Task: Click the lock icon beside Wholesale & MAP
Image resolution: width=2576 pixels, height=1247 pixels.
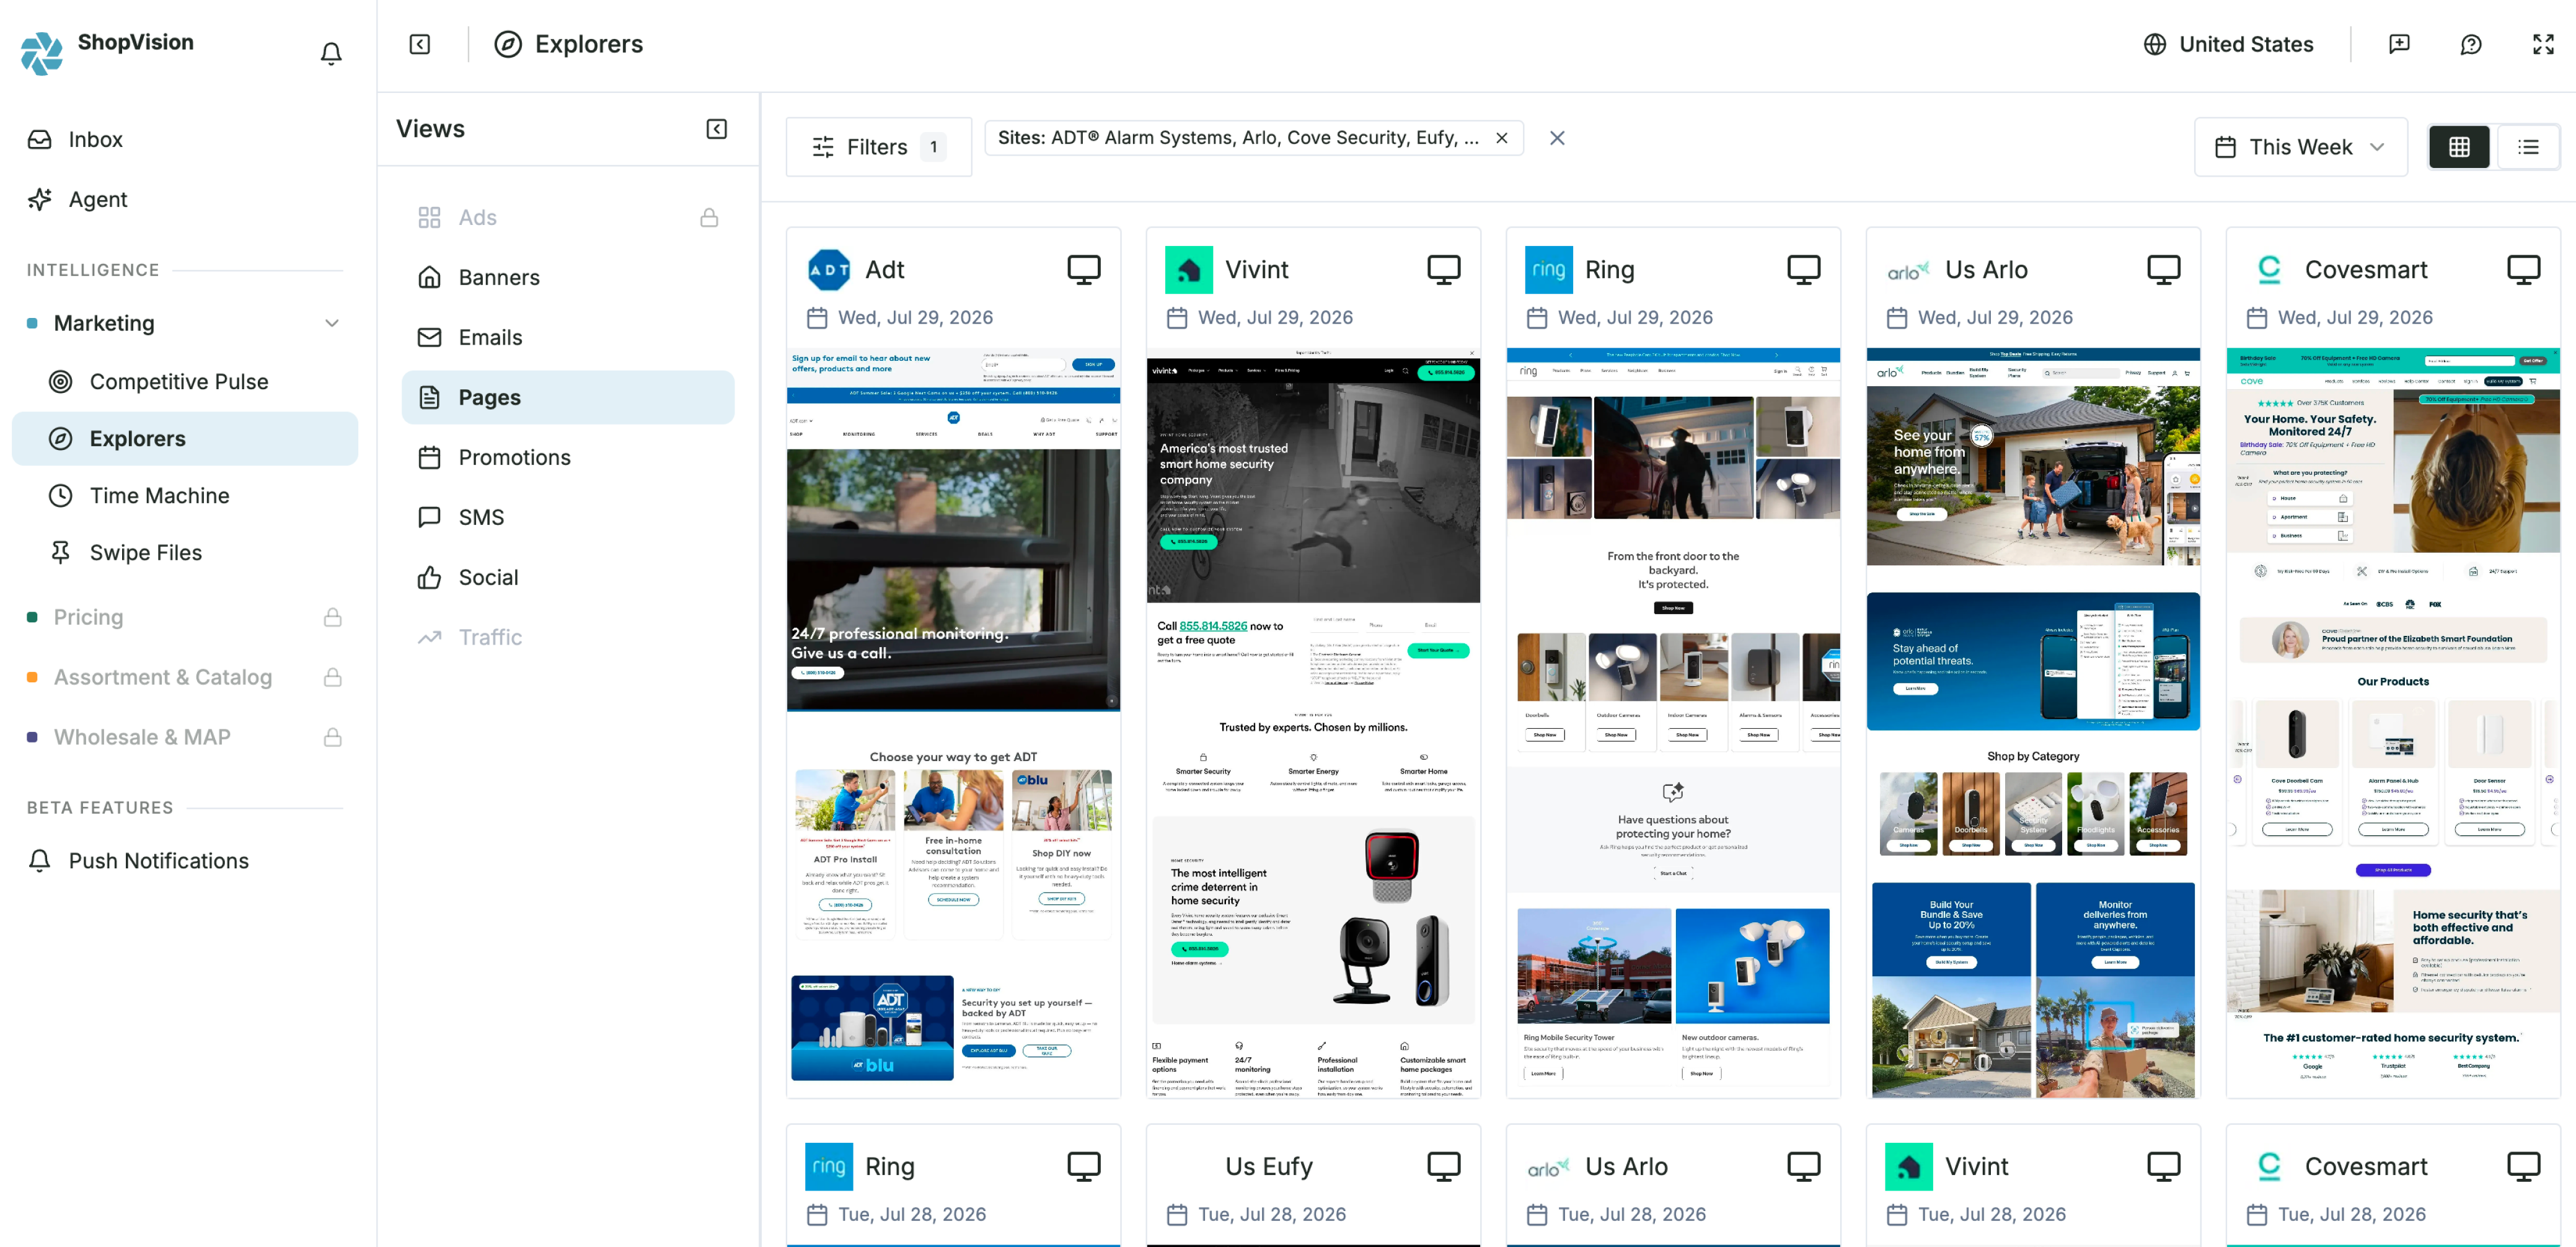Action: point(333,737)
